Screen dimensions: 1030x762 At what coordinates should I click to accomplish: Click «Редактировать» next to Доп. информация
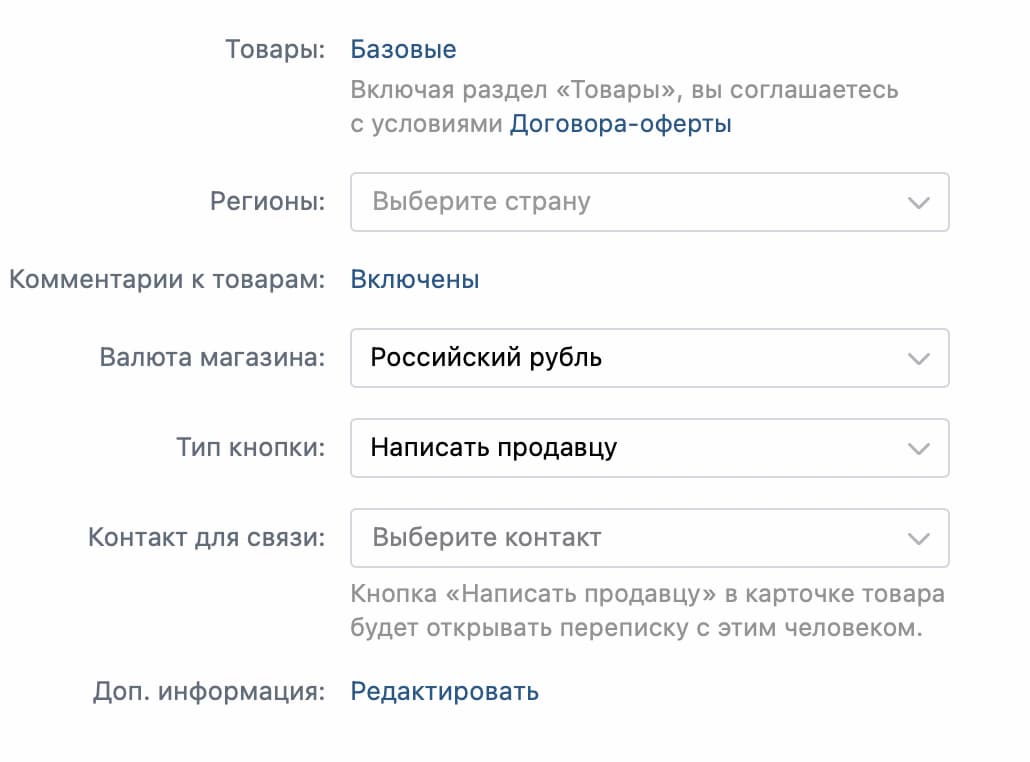(444, 690)
